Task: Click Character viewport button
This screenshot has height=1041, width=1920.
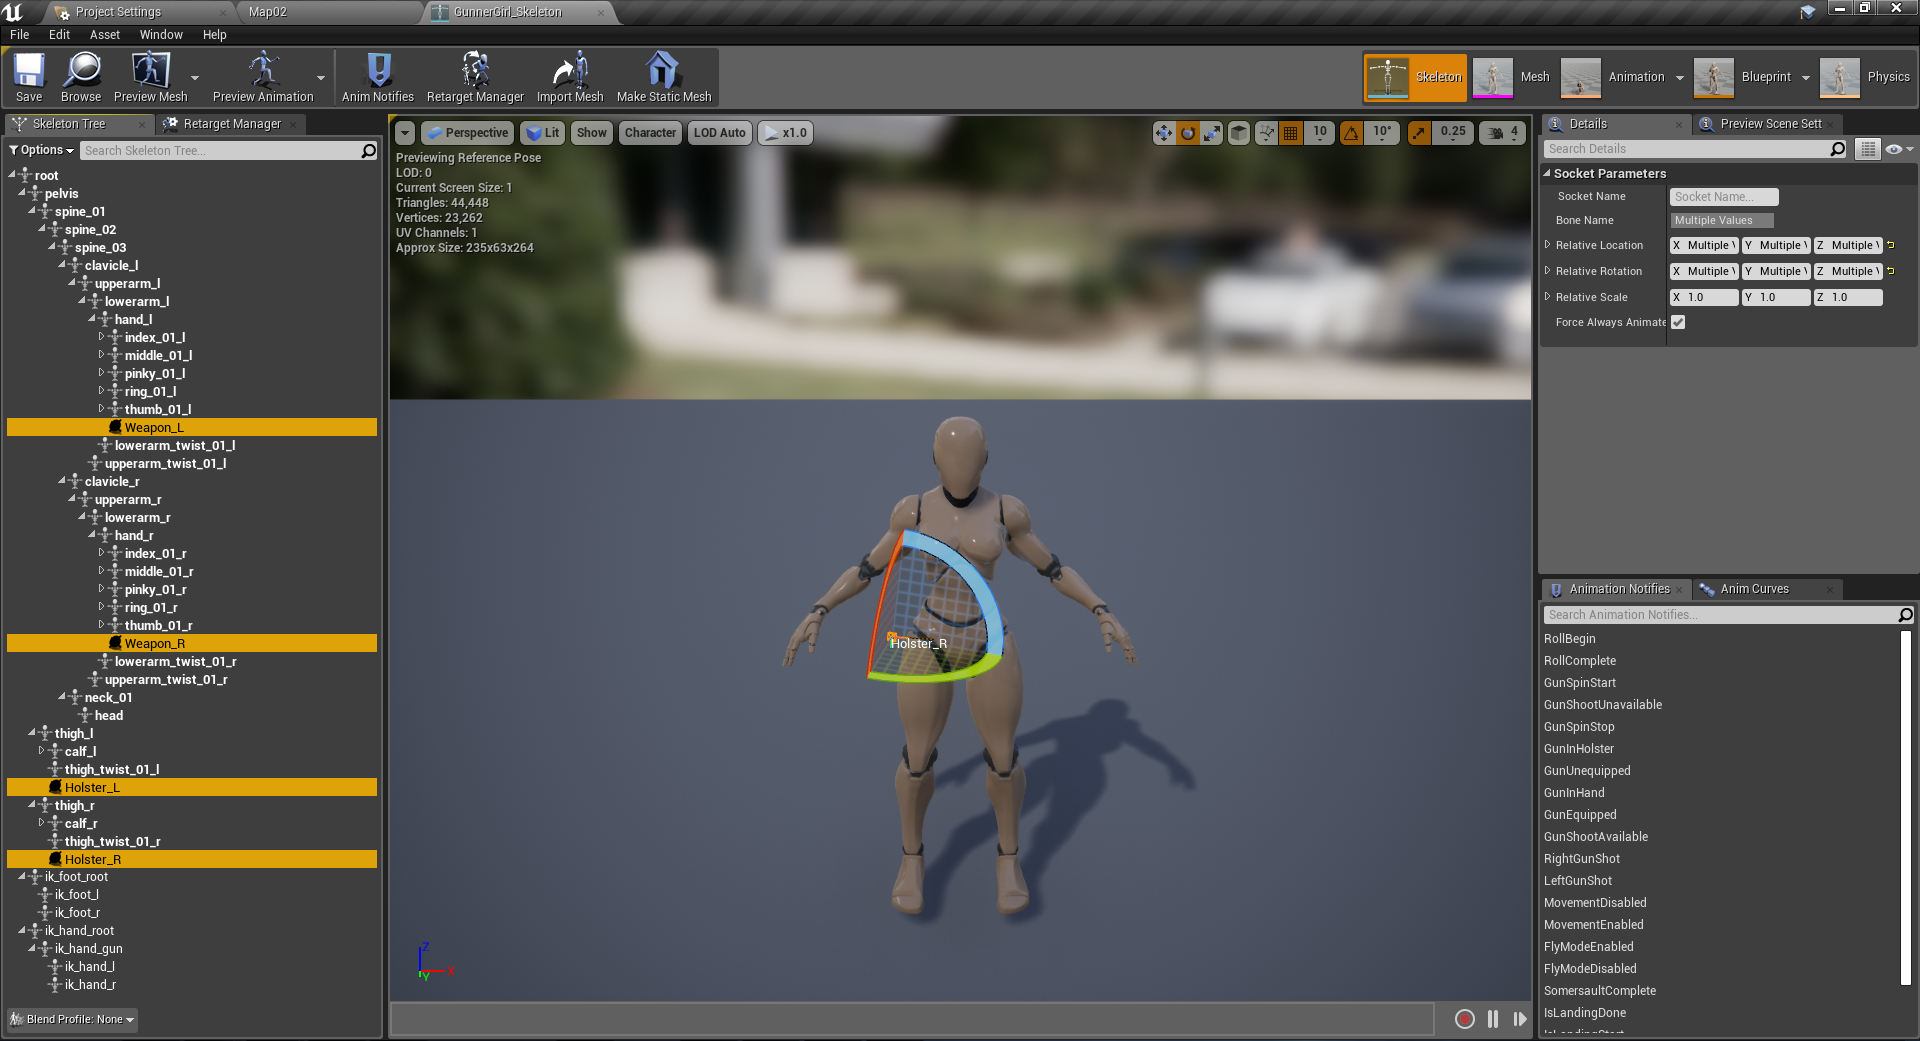Action: point(650,133)
